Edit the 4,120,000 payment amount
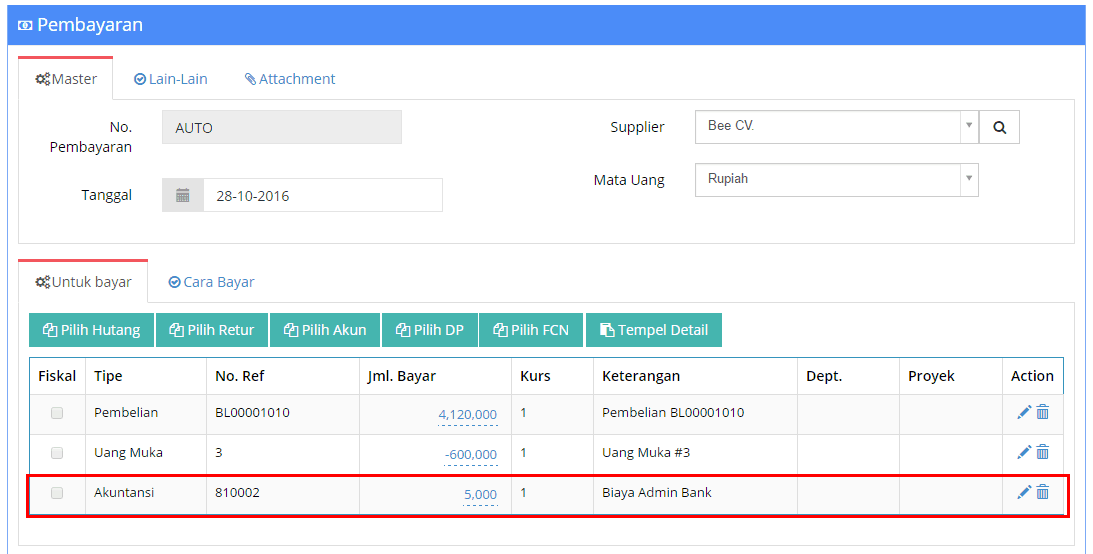Viewport: 1093px width, 554px height. point(468,415)
